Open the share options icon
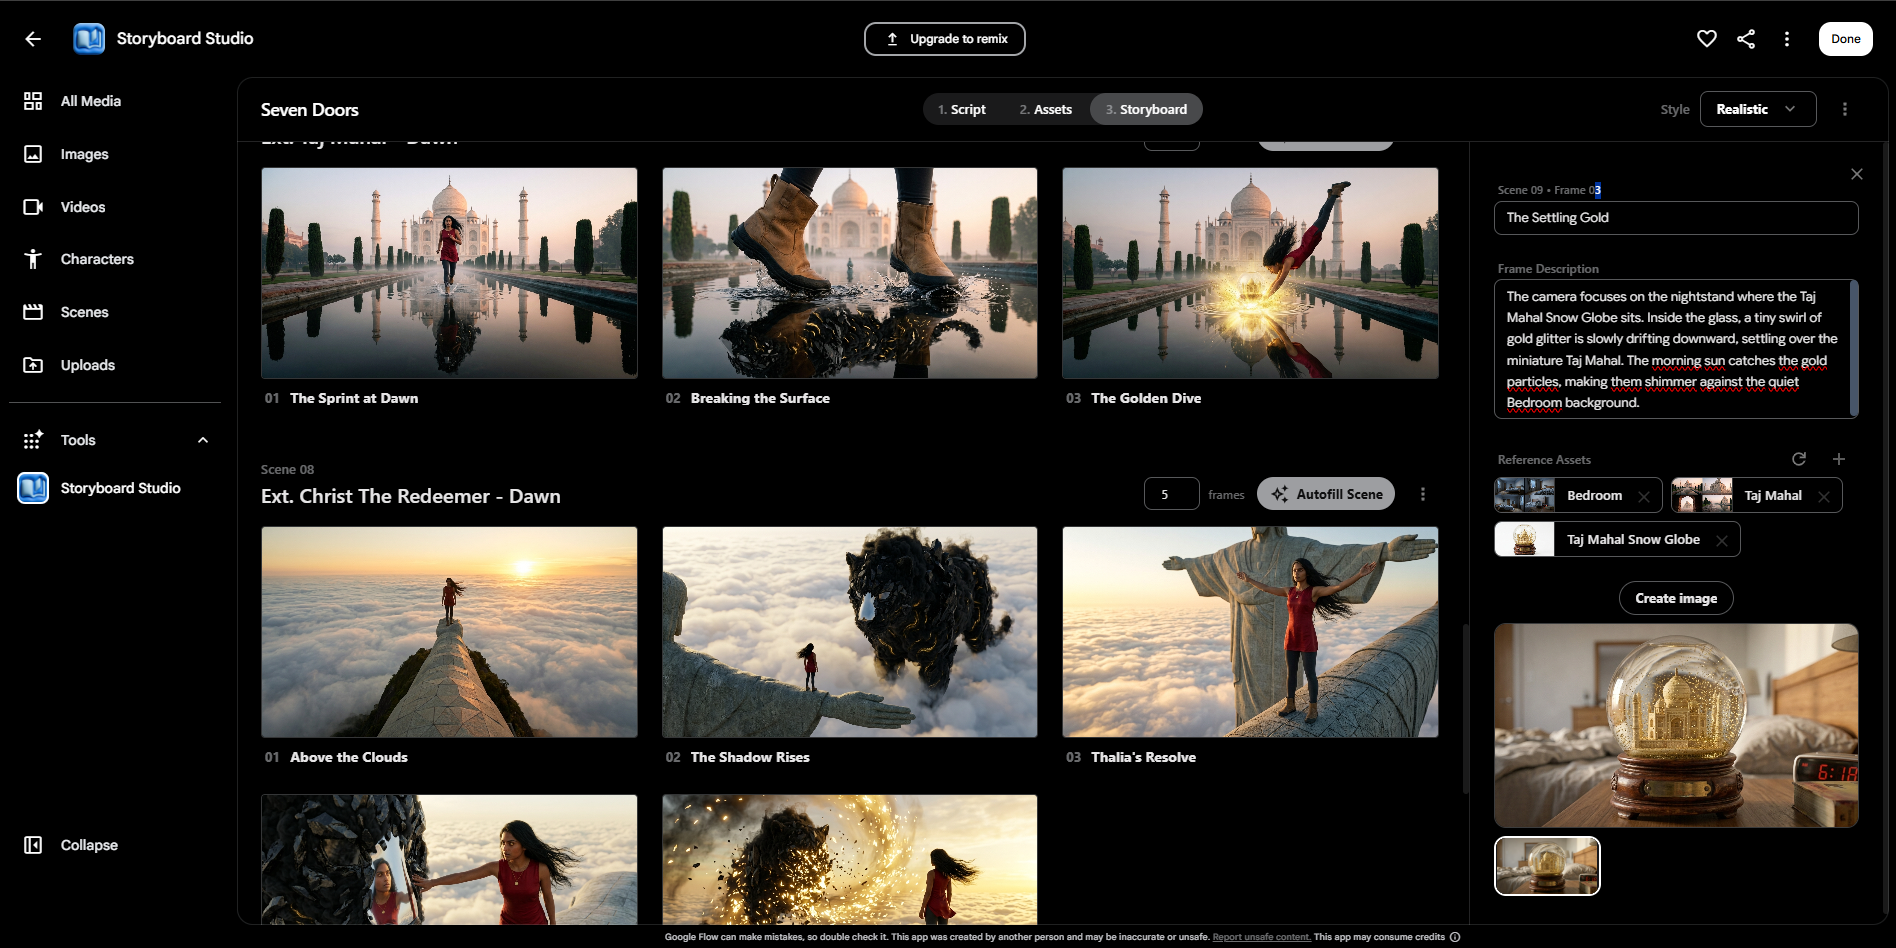The width and height of the screenshot is (1896, 948). (1746, 39)
